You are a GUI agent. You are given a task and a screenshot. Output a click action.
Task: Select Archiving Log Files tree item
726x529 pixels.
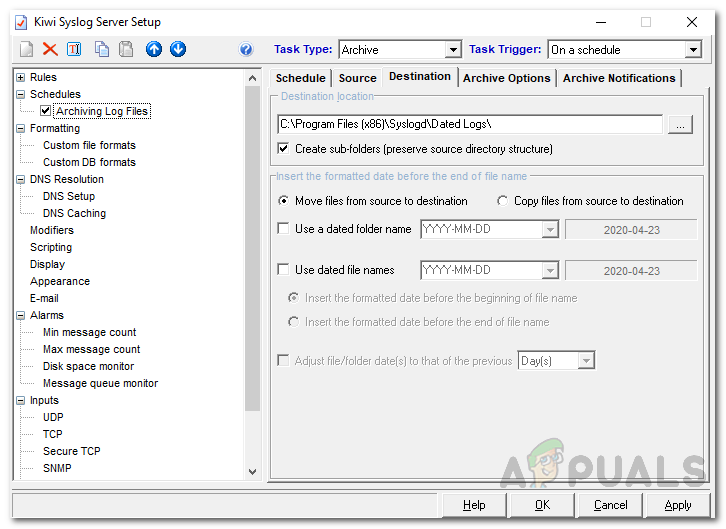coord(102,111)
